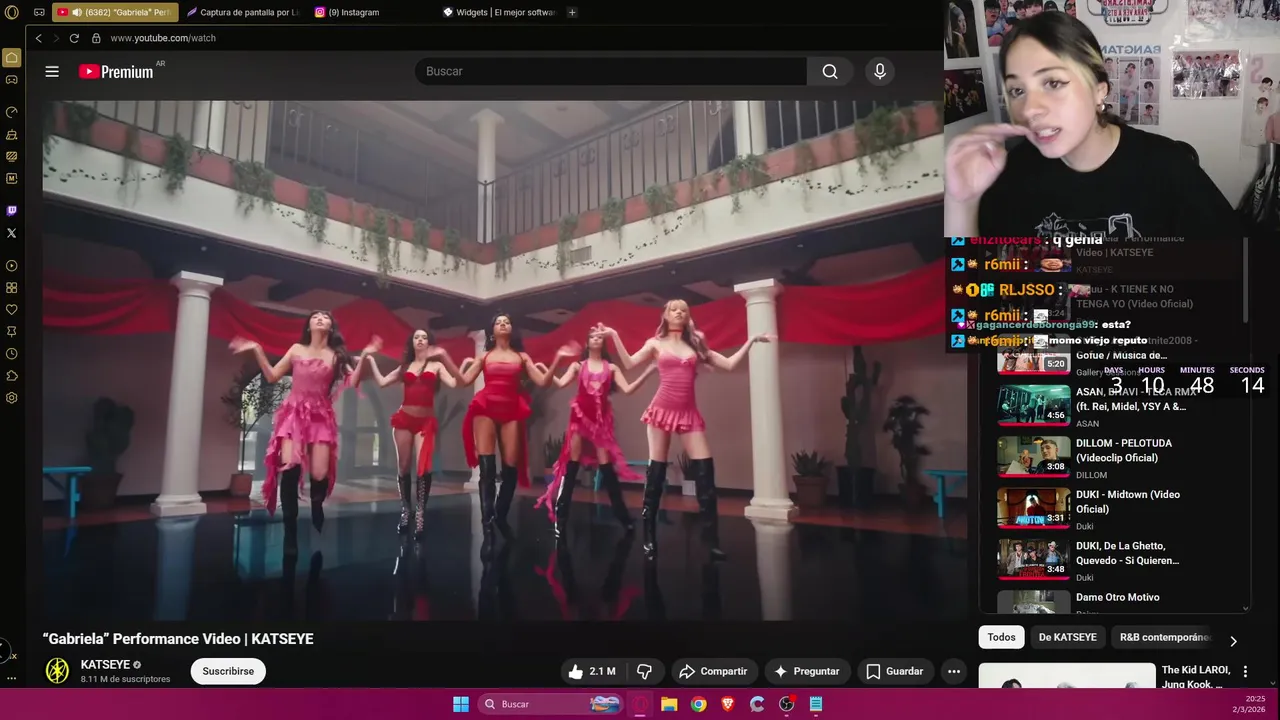Share the video via Compartir
Image resolution: width=1280 pixels, height=720 pixels.
click(713, 671)
